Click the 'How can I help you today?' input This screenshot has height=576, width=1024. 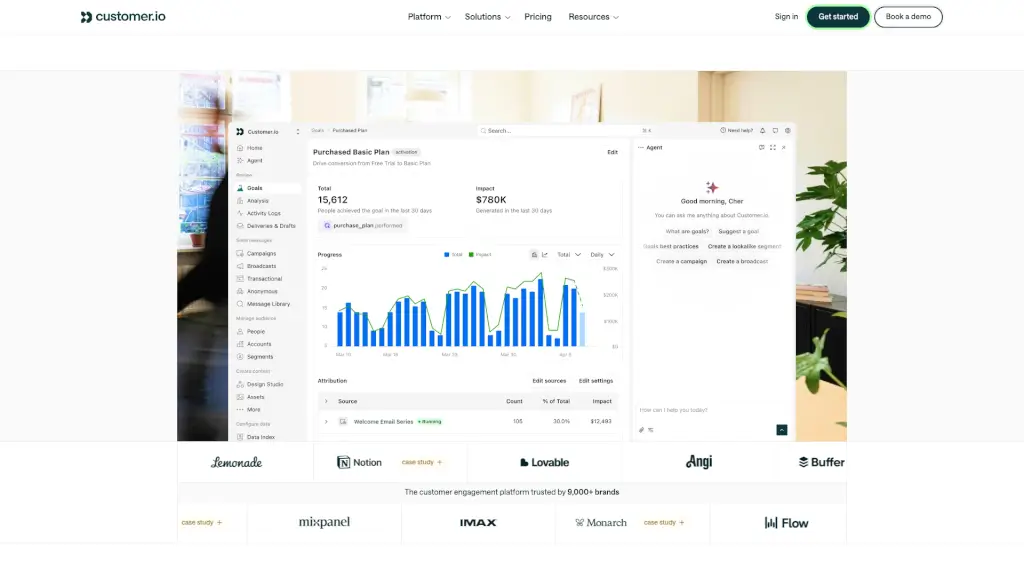tap(673, 410)
